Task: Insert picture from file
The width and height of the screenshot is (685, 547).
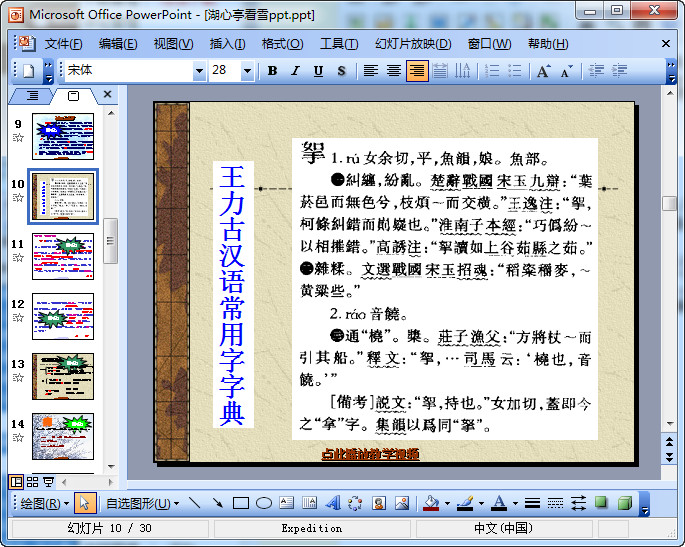Action: coord(401,503)
